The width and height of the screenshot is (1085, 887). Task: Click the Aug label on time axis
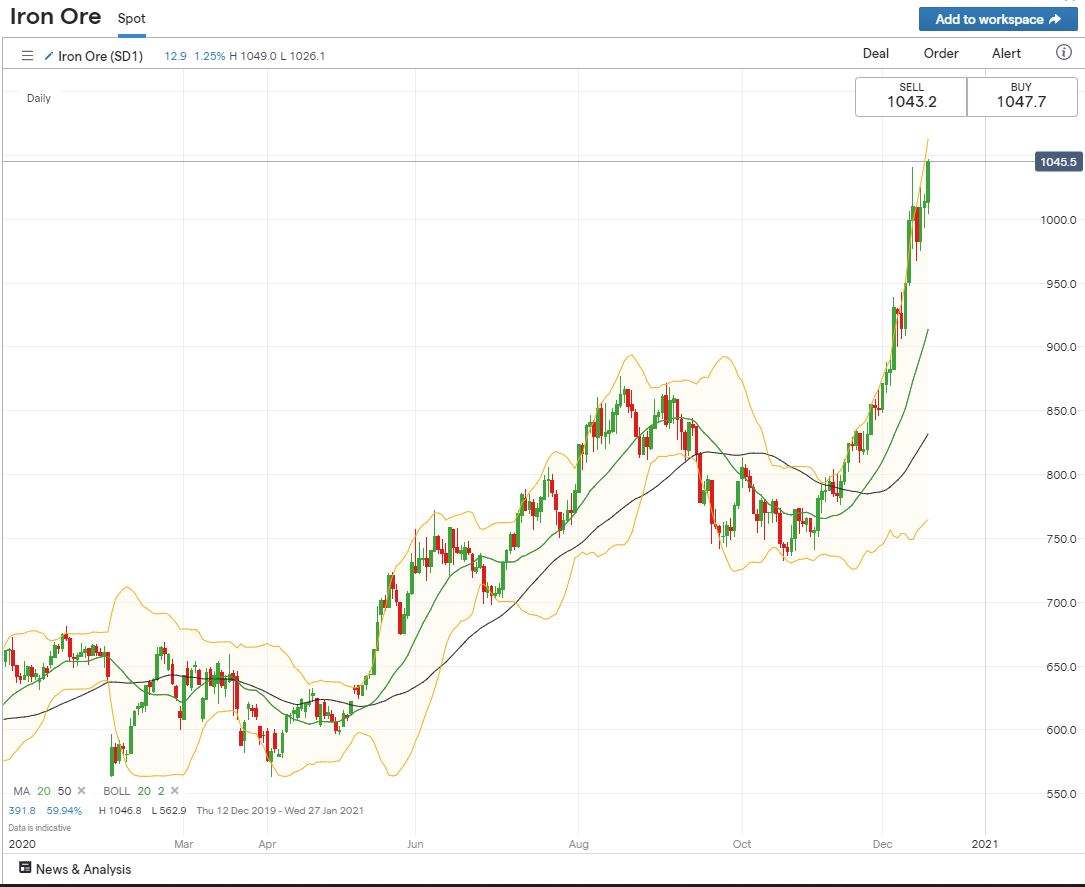point(578,844)
